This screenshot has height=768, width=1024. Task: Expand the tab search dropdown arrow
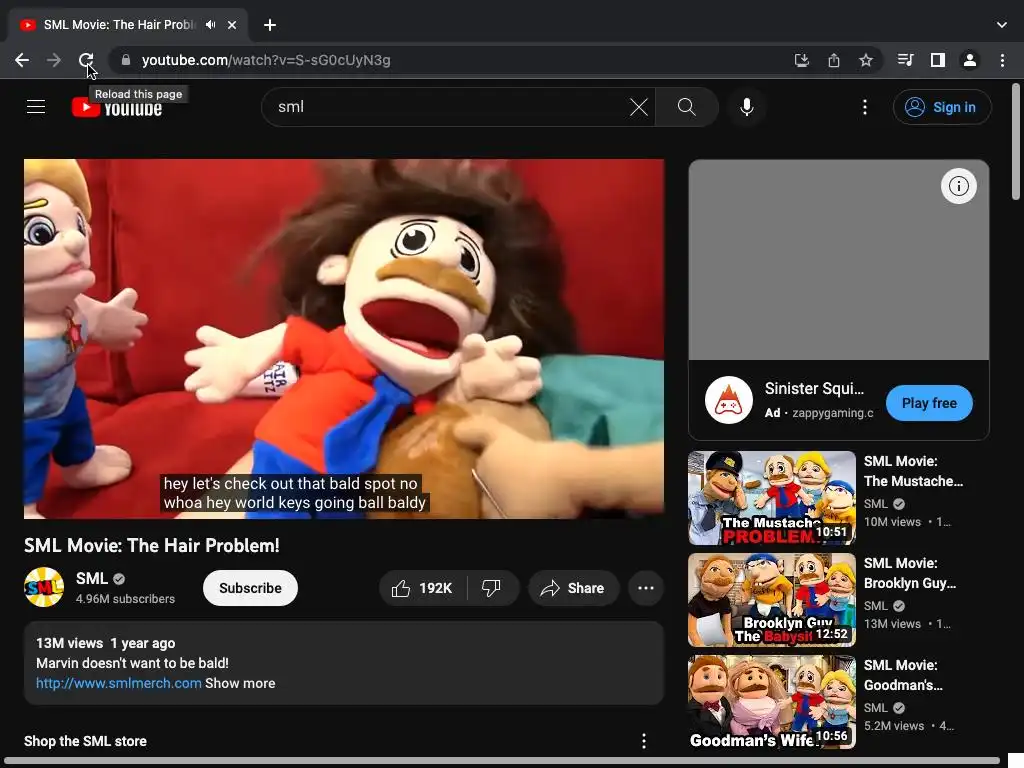click(x=1002, y=25)
